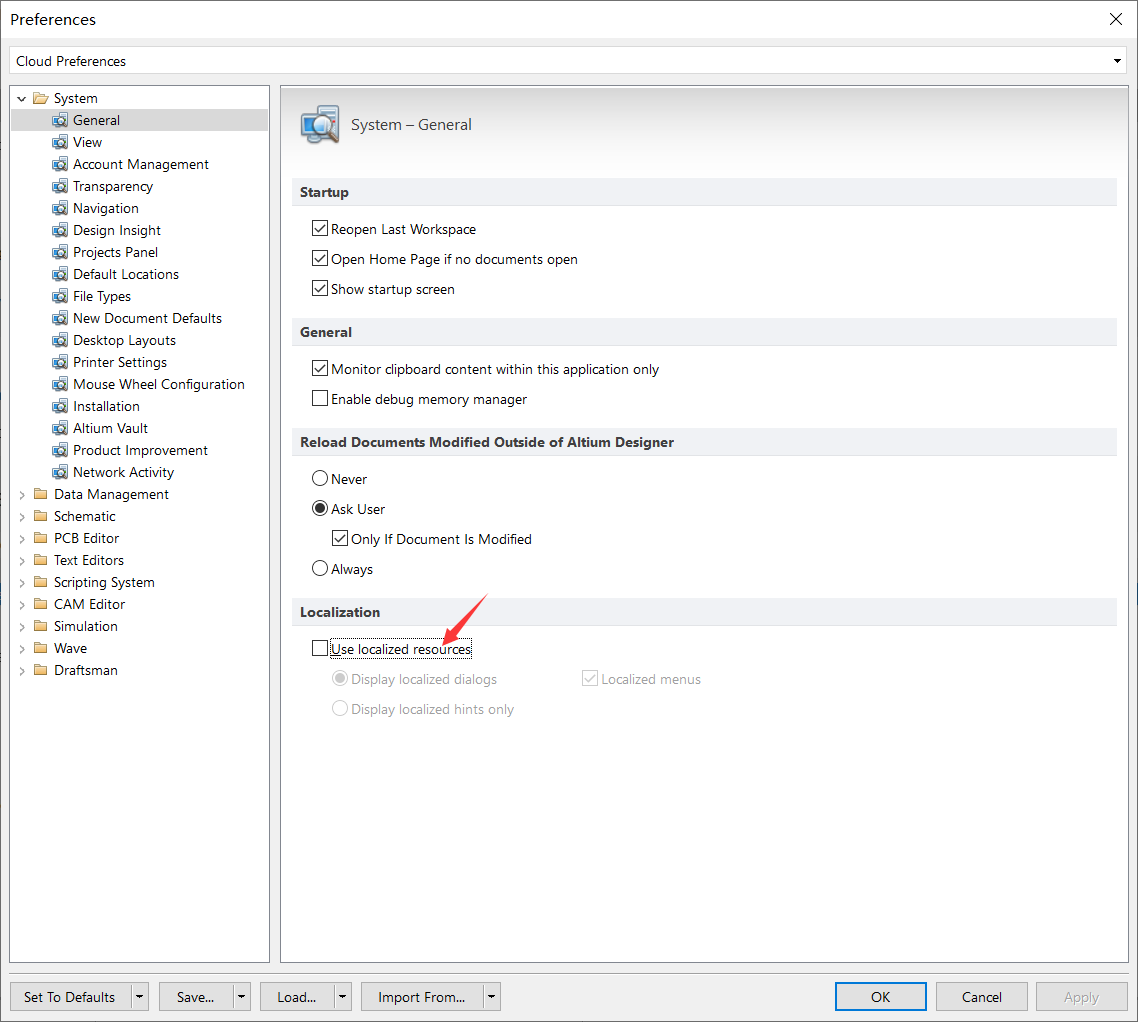1138x1022 pixels.
Task: Toggle Open Home Page if no documents open
Action: (319, 258)
